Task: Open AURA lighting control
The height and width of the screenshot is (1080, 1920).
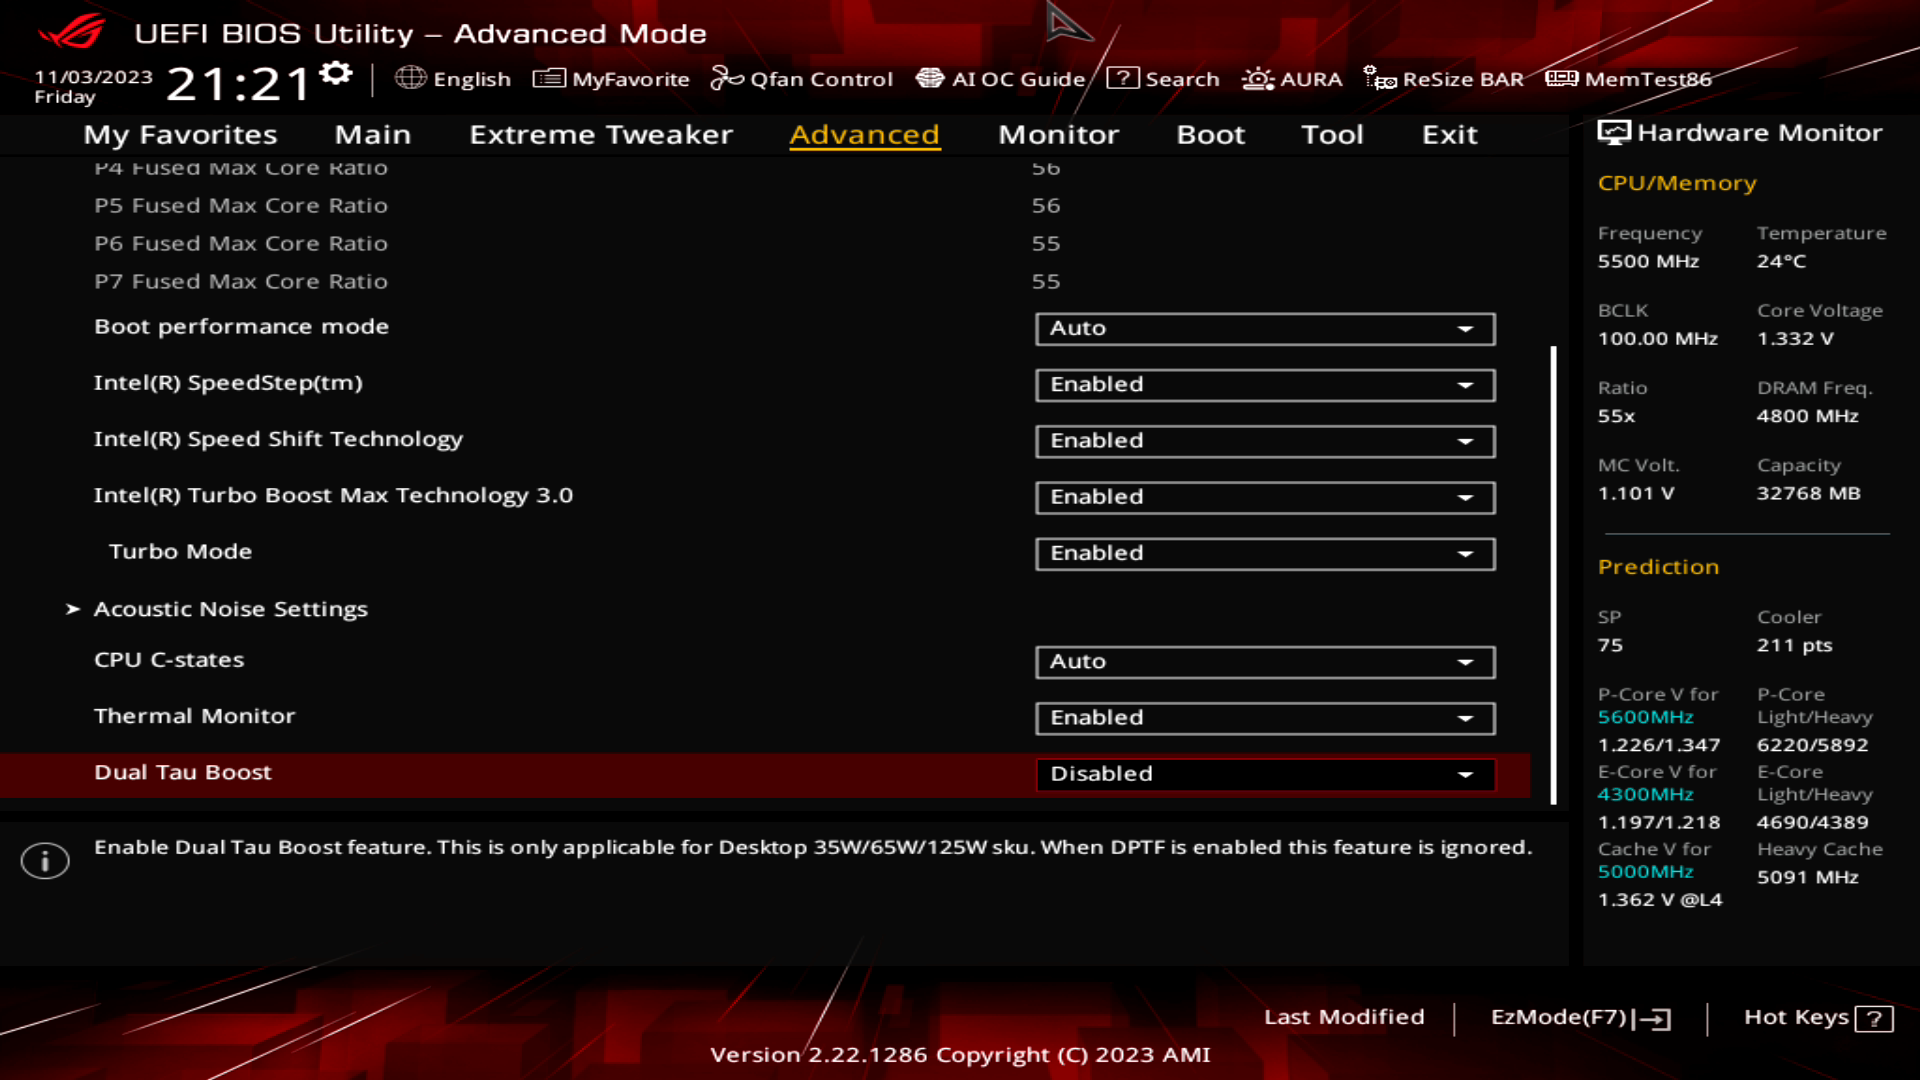Action: (1294, 78)
